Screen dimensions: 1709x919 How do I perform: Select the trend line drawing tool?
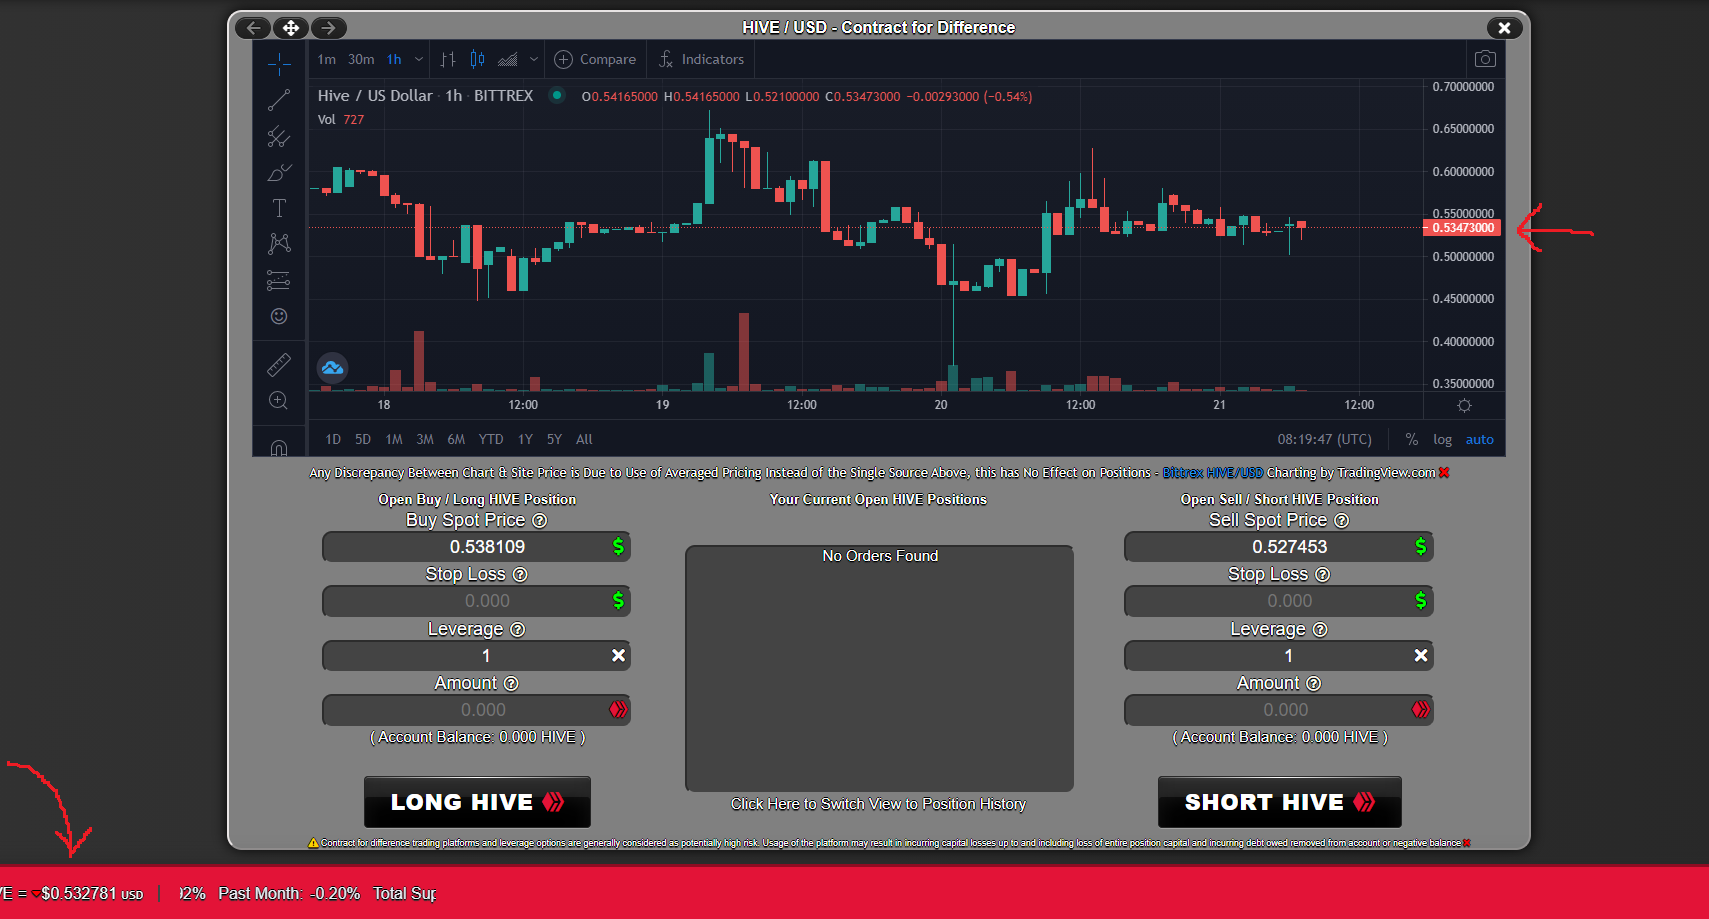(x=279, y=100)
